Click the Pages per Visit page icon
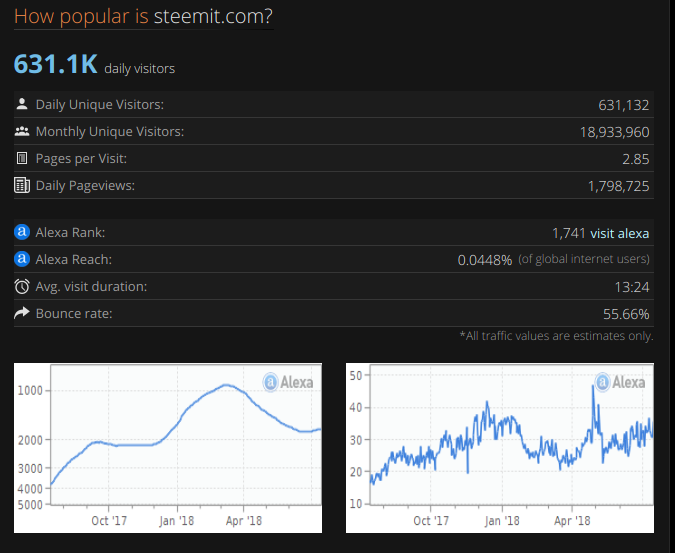 [22, 158]
